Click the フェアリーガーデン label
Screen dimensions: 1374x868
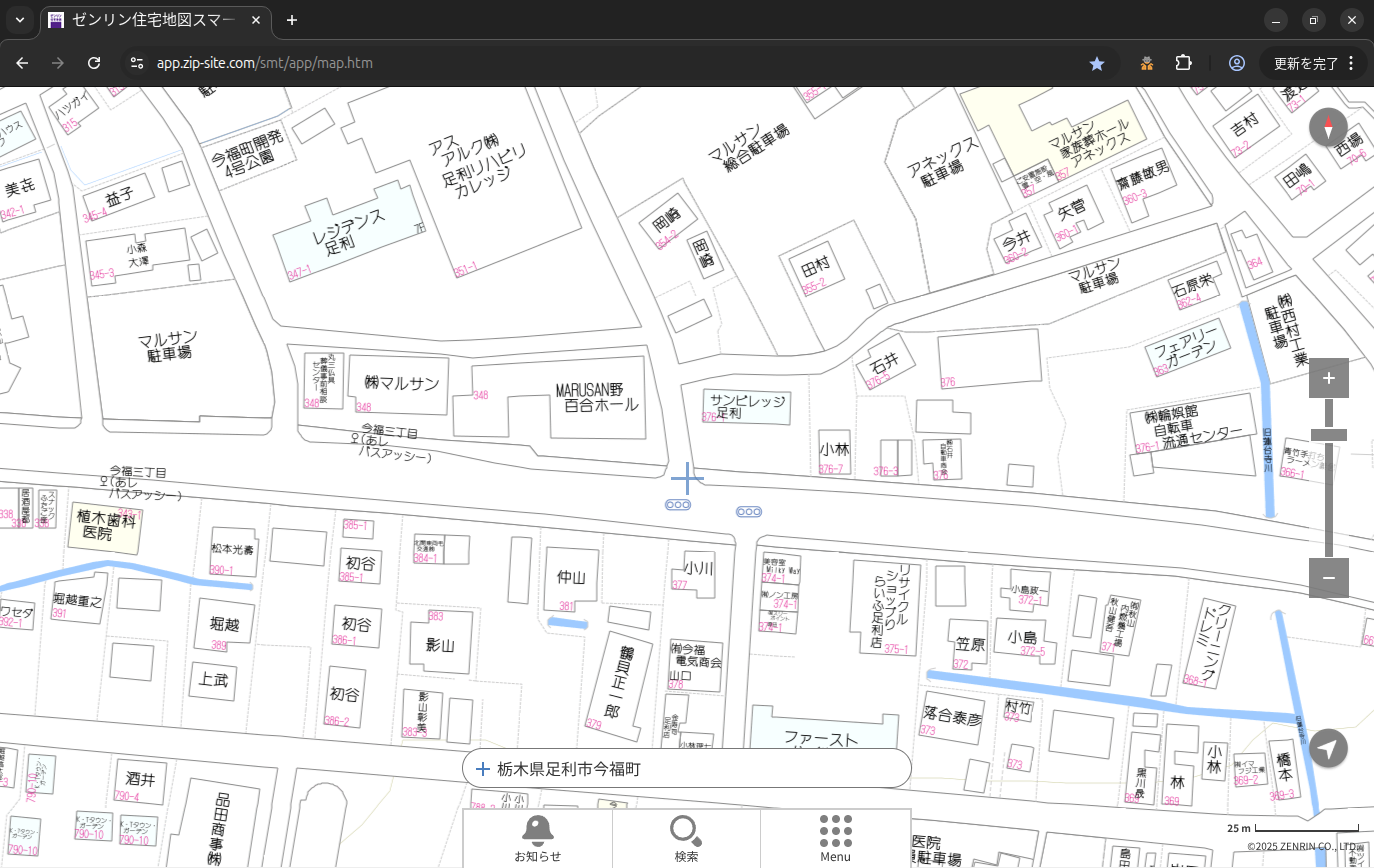coord(1187,347)
